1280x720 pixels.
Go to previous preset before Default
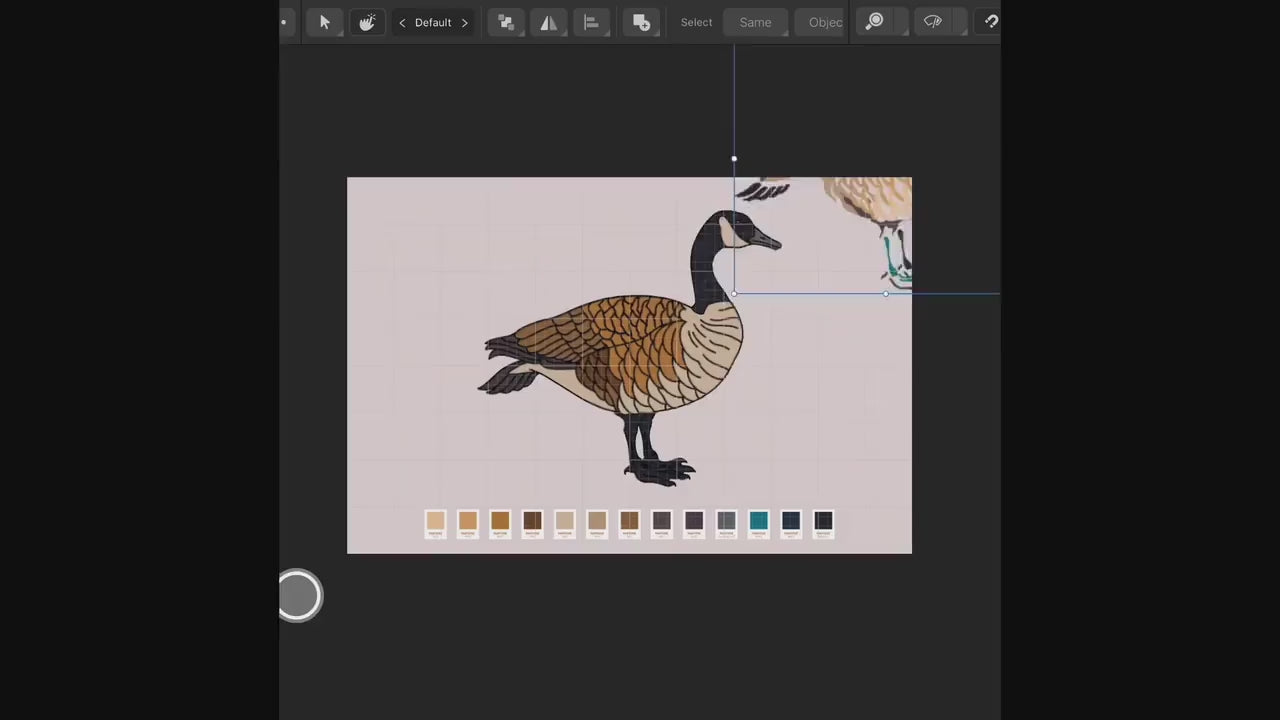coord(402,22)
